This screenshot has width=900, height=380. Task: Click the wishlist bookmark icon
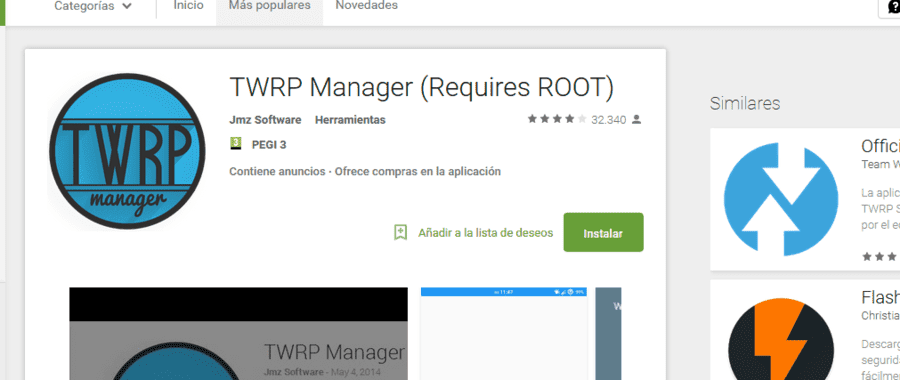(400, 232)
